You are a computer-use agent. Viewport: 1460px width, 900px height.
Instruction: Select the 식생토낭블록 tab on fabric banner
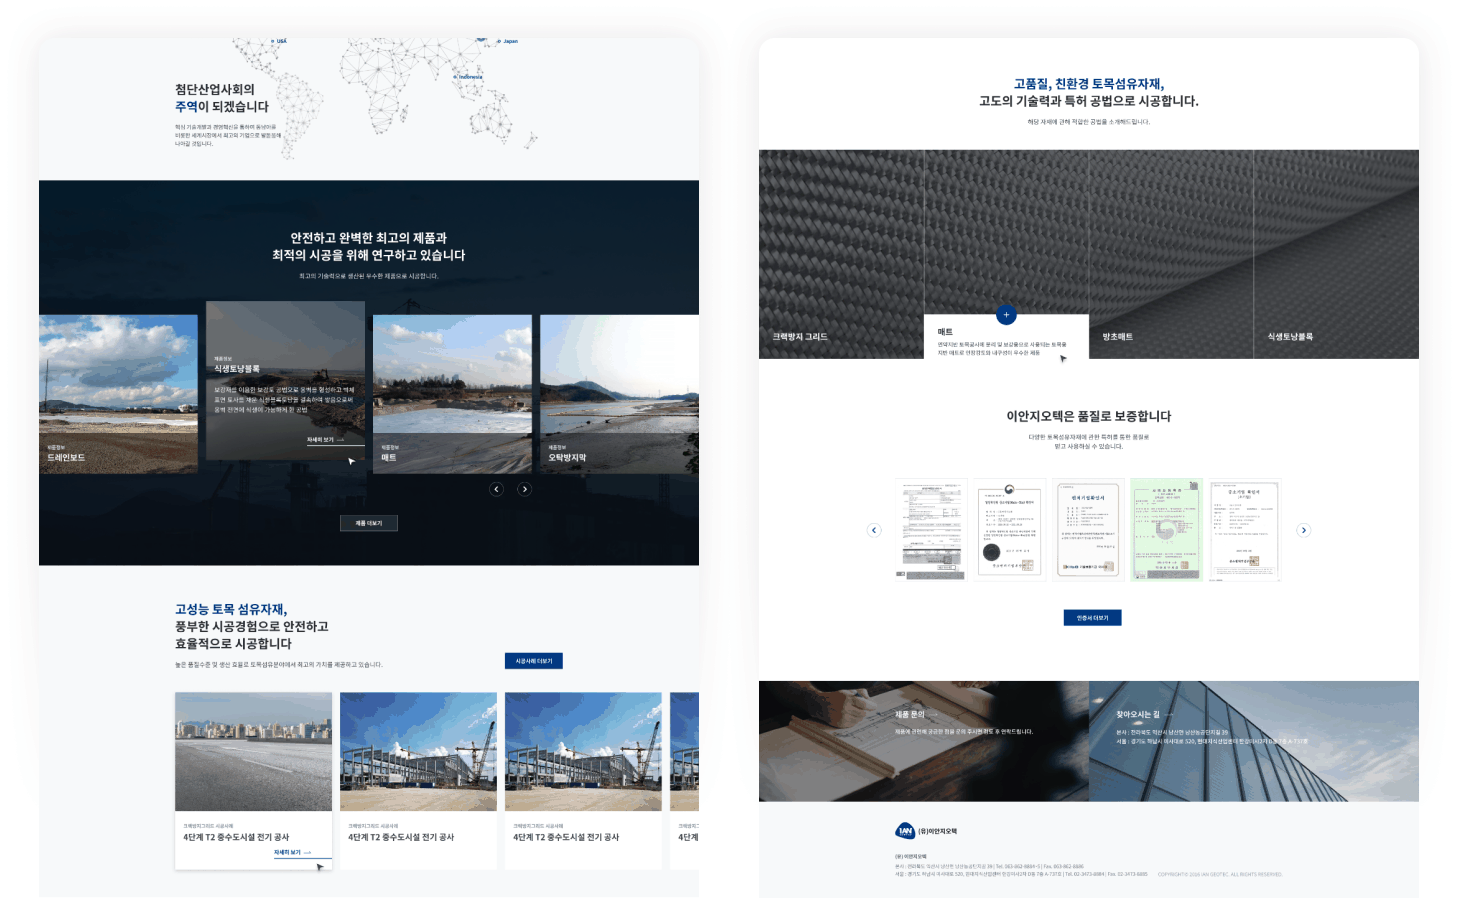1290,337
